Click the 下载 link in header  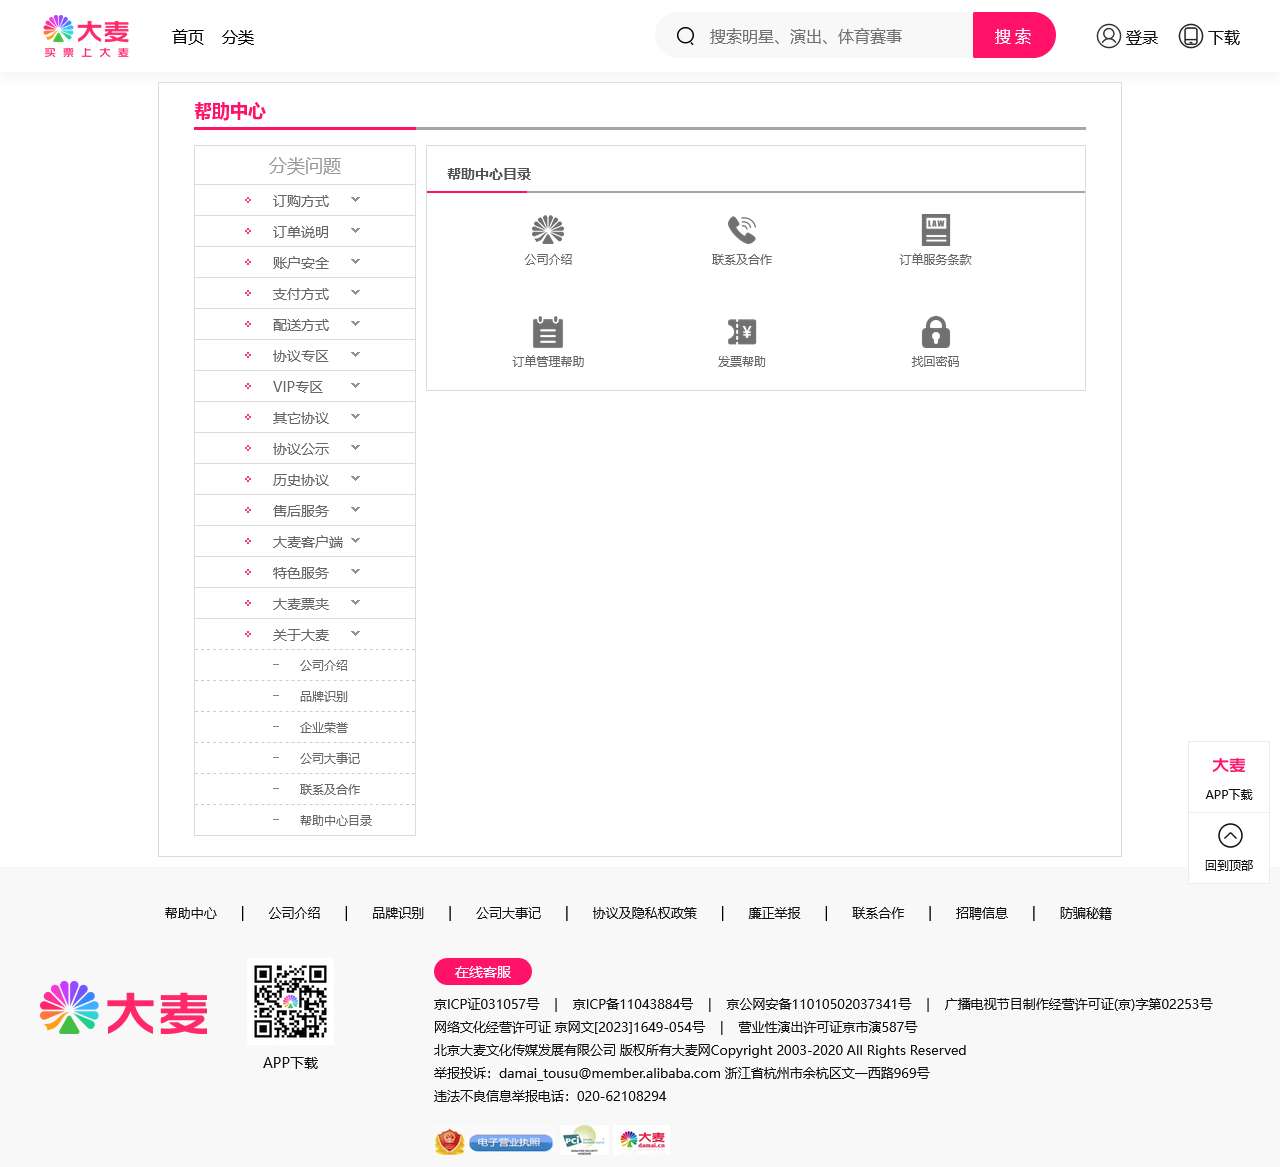pos(1224,37)
